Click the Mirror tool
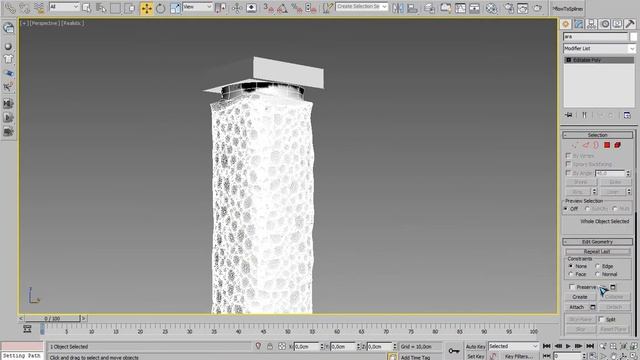The image size is (640, 360). pyautogui.click(x=398, y=8)
